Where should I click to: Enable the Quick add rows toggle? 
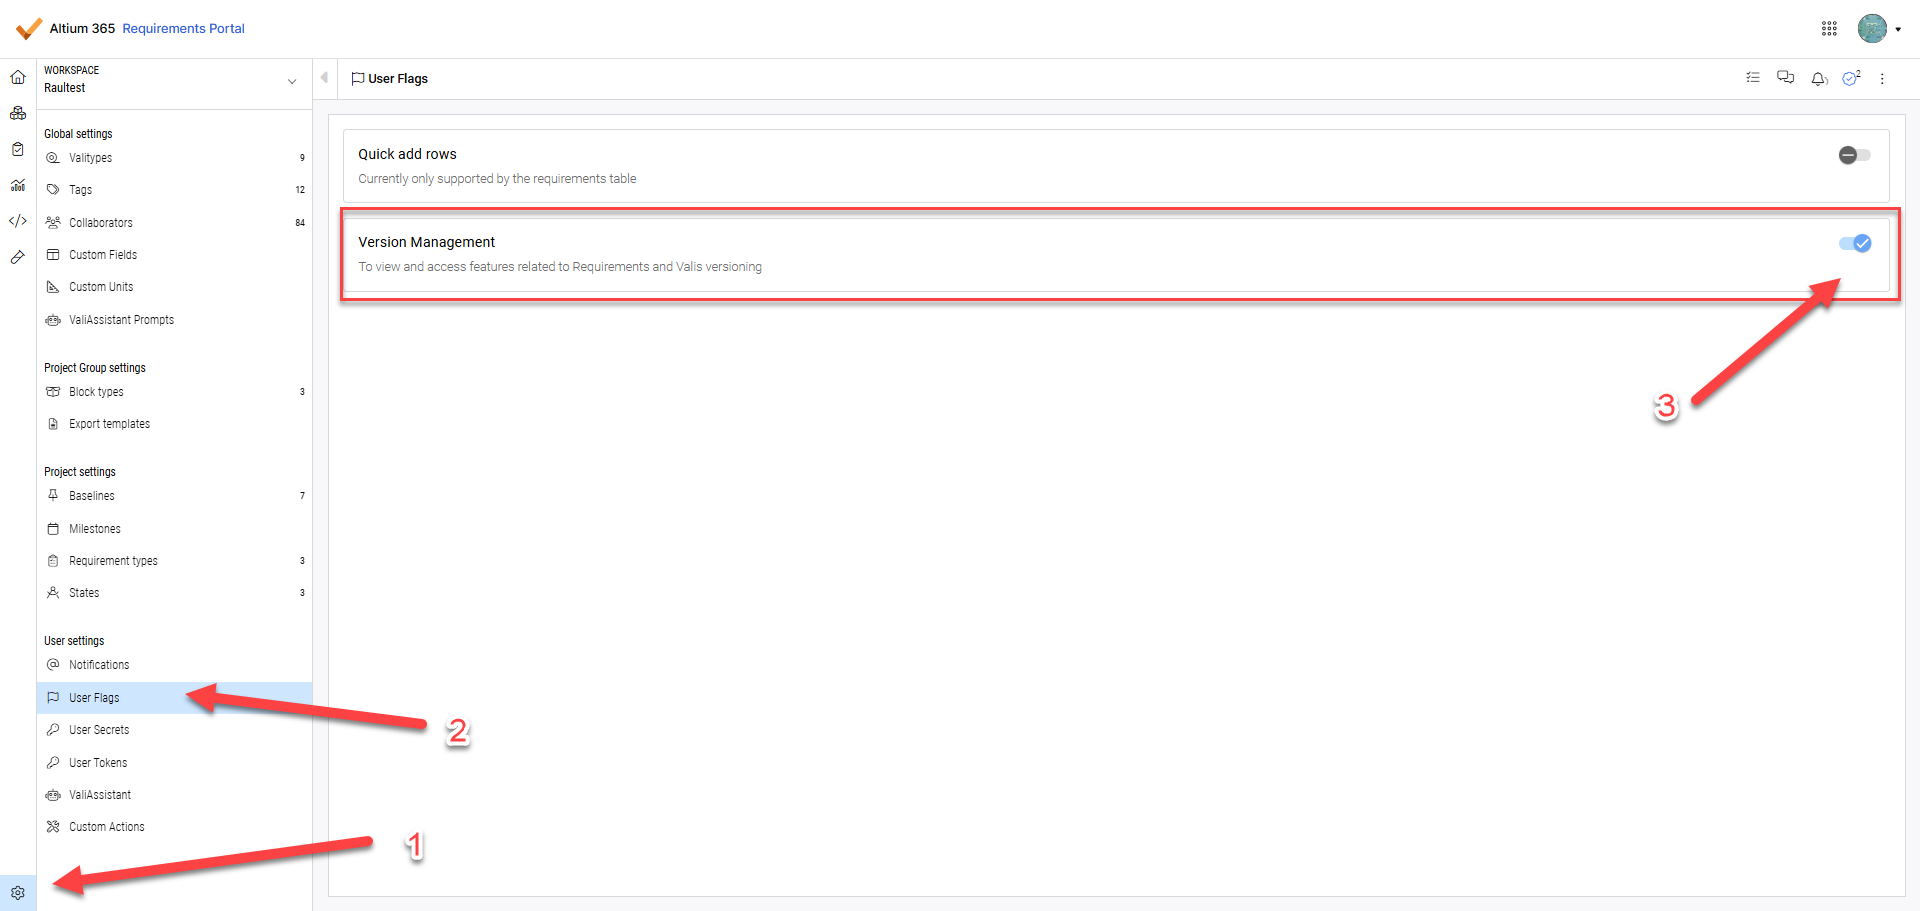coord(1854,155)
